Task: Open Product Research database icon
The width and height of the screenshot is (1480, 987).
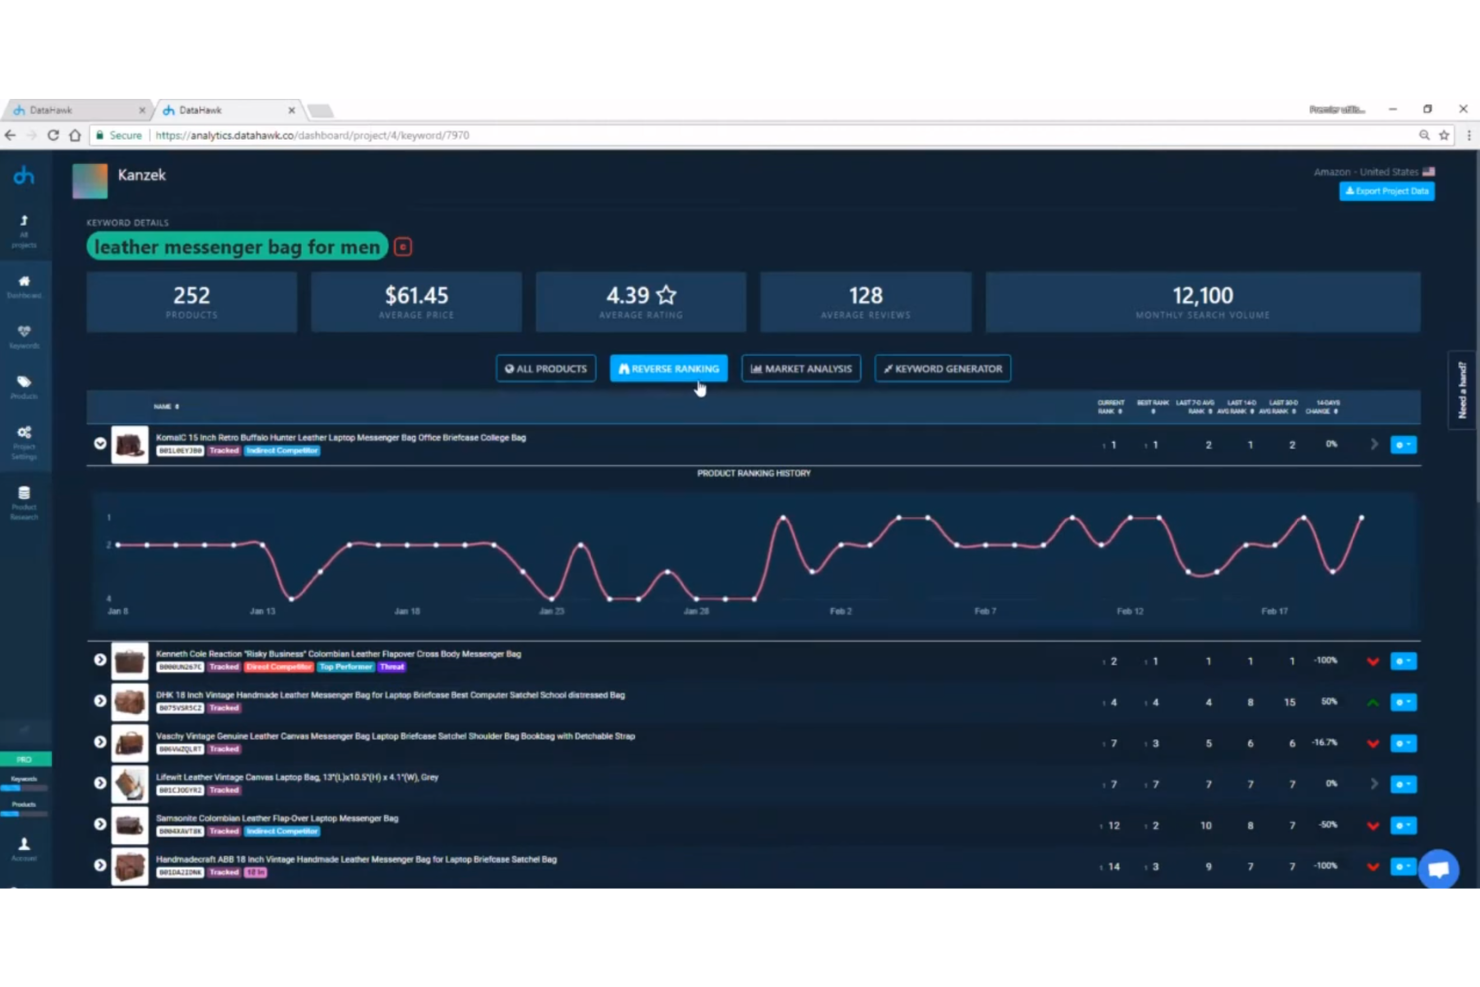Action: (x=24, y=502)
